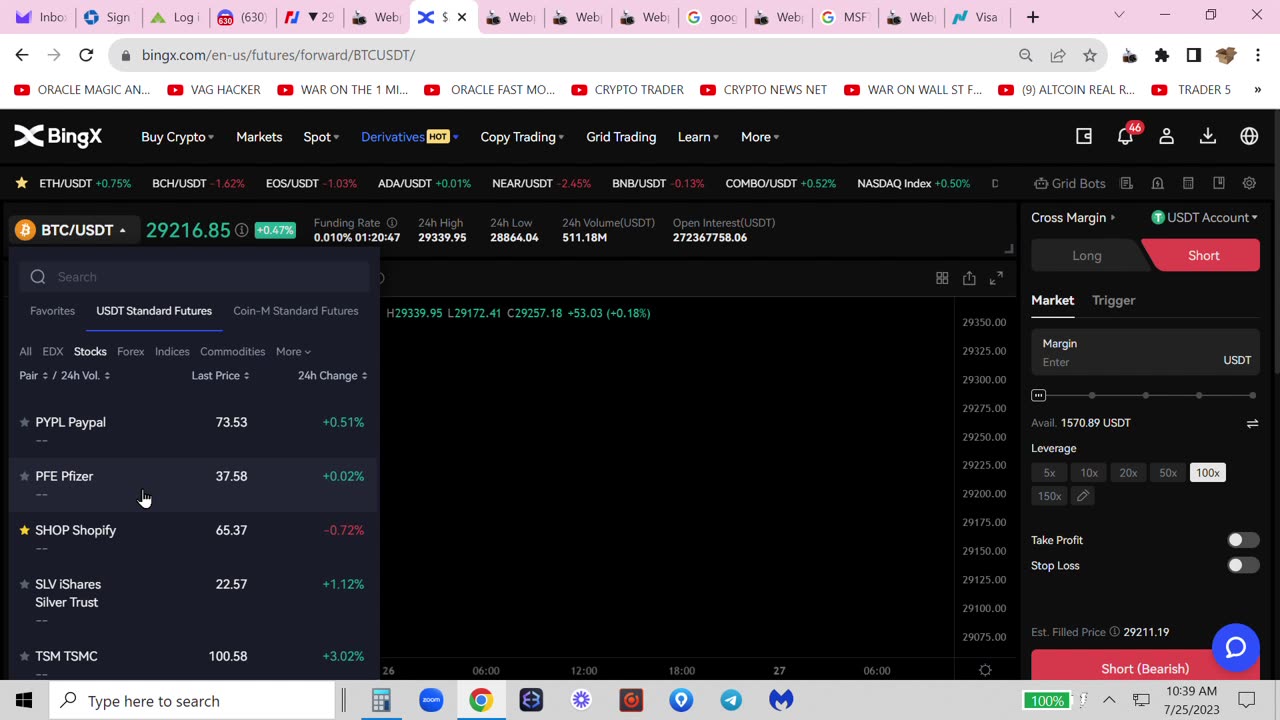Viewport: 1280px width, 720px height.
Task: Open Derivatives dropdown menu
Action: tap(409, 137)
